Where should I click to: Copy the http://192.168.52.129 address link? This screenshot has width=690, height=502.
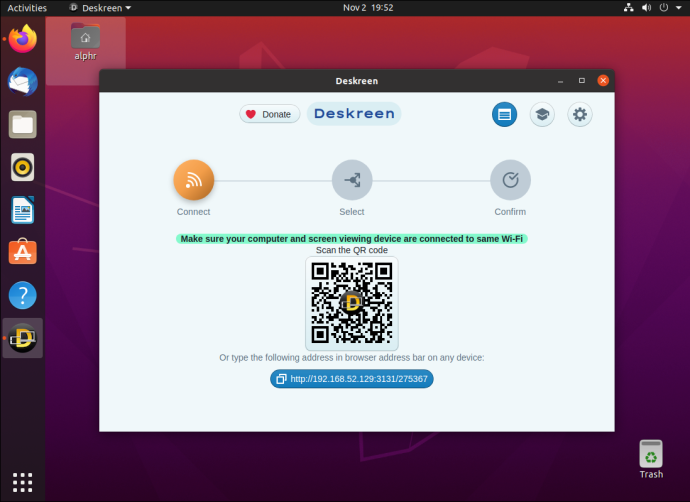[x=352, y=379]
